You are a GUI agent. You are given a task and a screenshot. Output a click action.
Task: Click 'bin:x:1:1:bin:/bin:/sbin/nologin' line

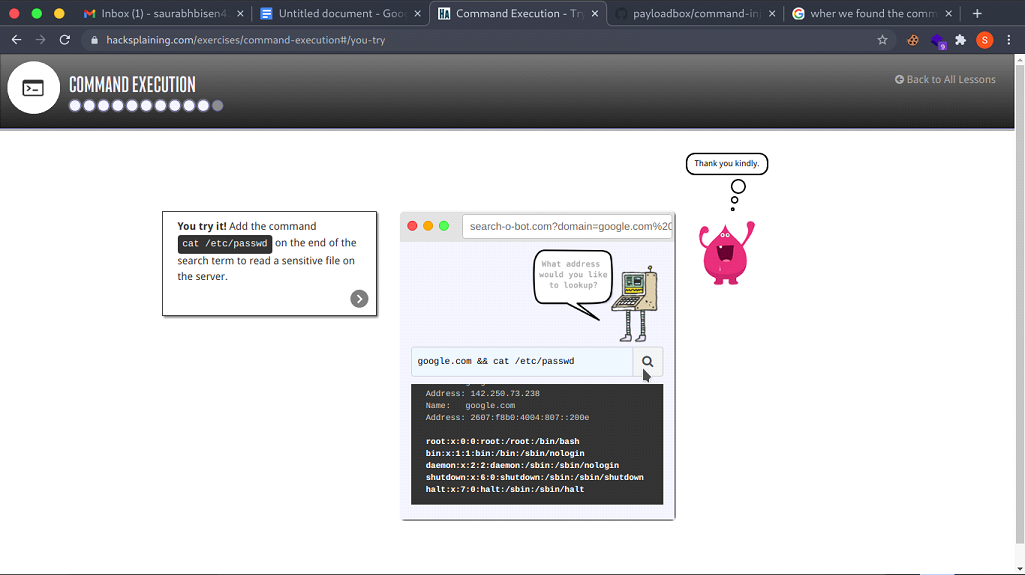[505, 453]
